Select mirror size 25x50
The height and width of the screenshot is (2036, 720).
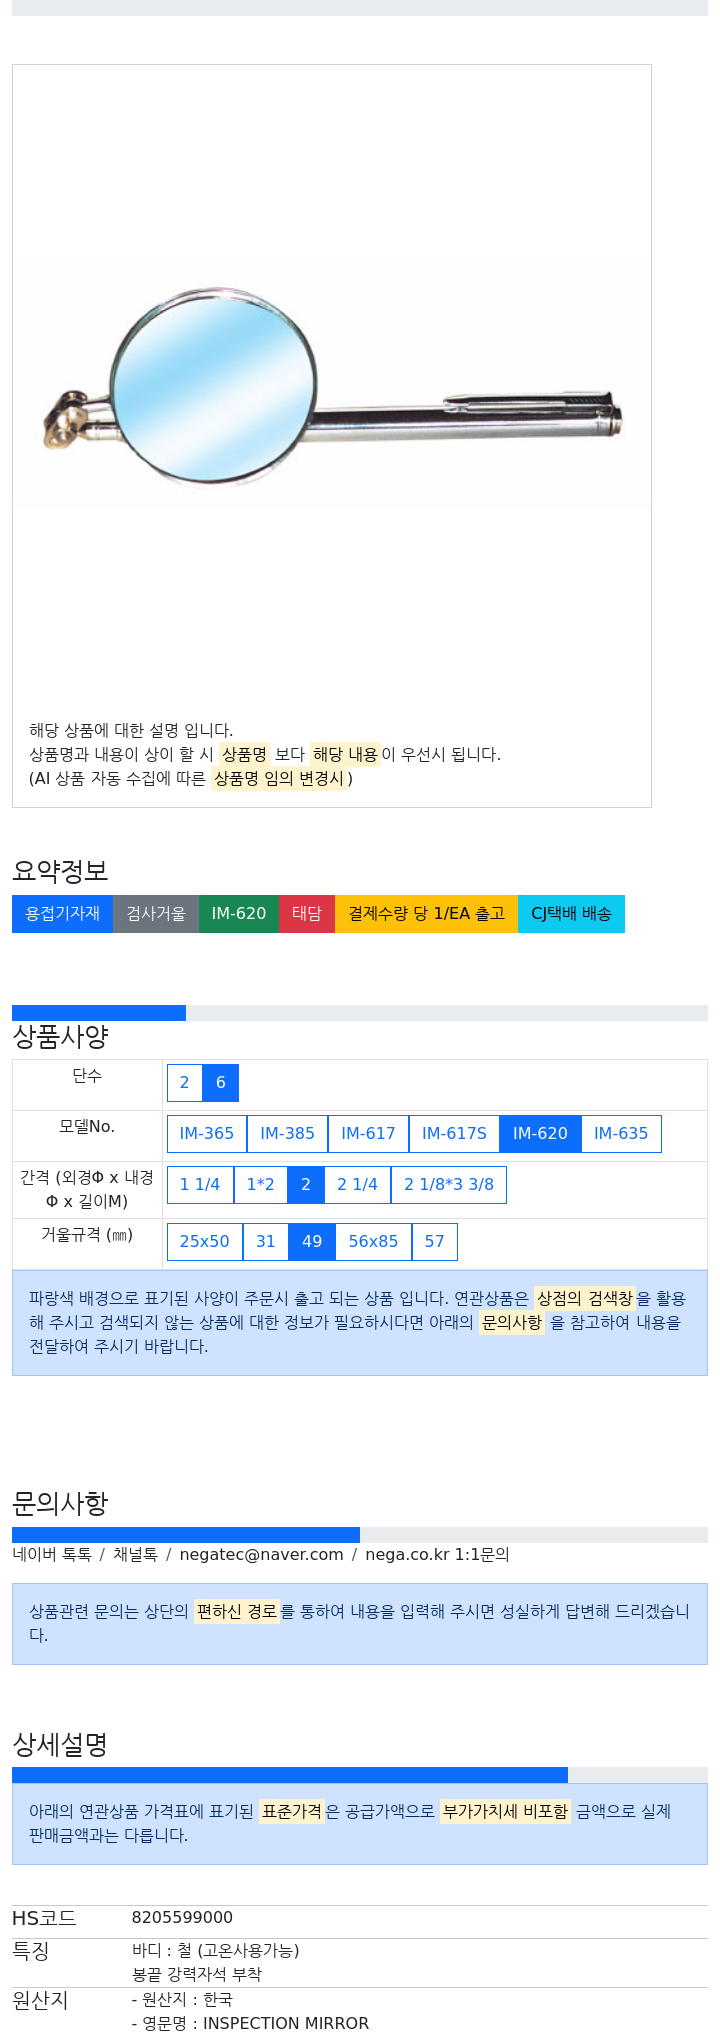(x=205, y=1242)
